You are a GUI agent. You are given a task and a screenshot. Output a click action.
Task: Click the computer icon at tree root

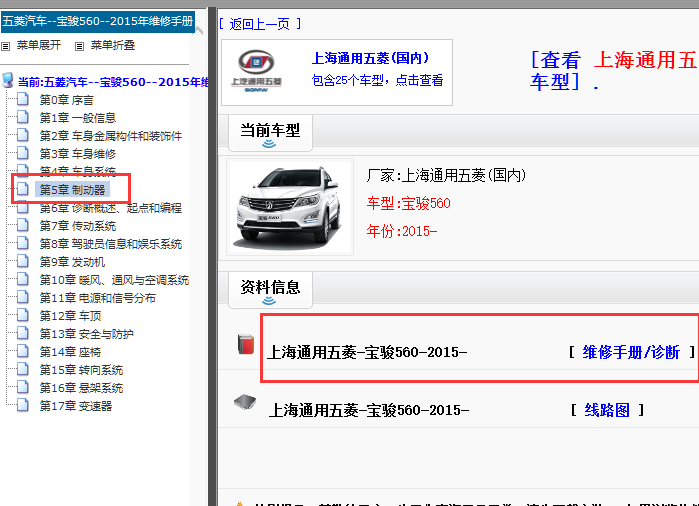tap(8, 80)
